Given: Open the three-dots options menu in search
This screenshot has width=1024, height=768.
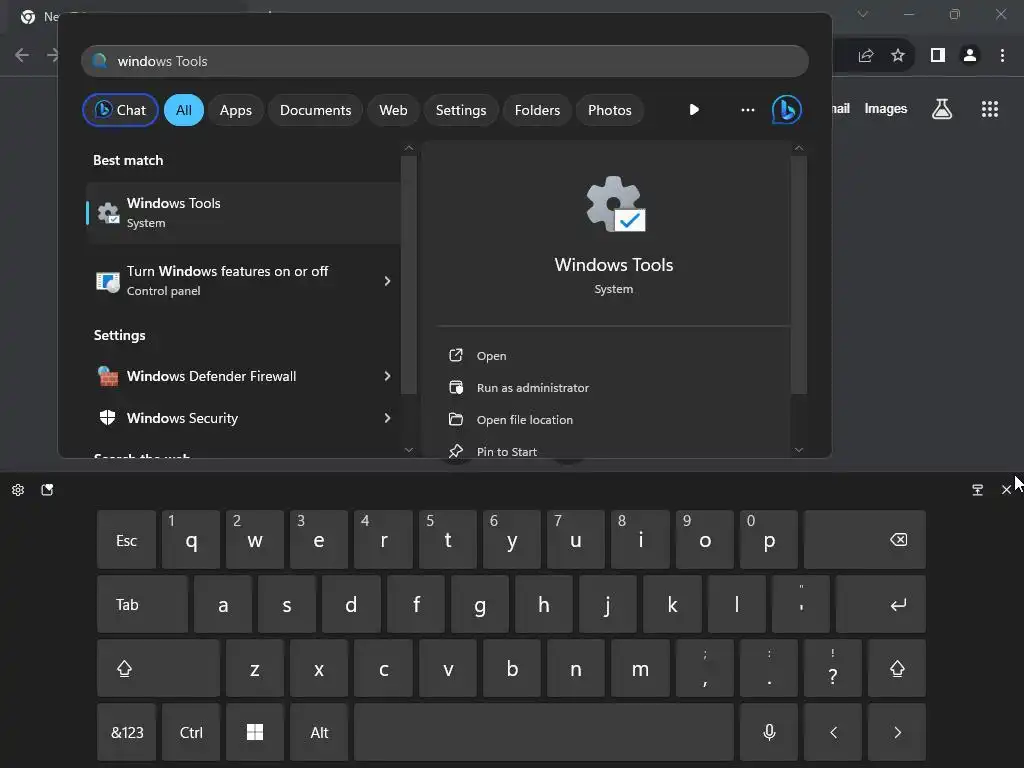Looking at the screenshot, I should (748, 110).
